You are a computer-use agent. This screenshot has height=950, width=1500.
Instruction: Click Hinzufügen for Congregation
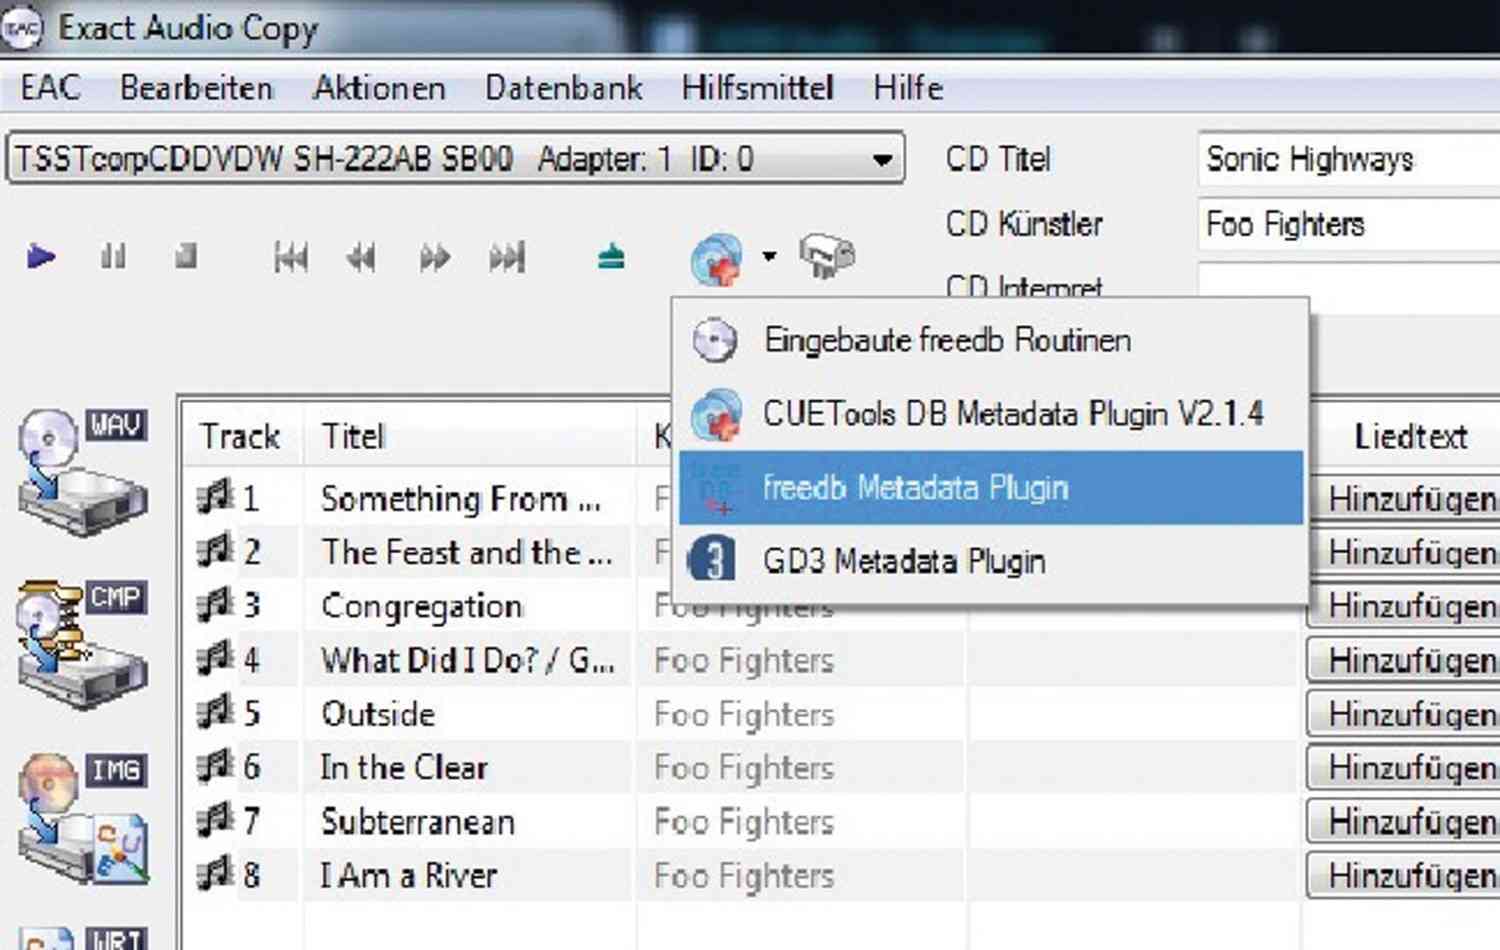click(1404, 606)
